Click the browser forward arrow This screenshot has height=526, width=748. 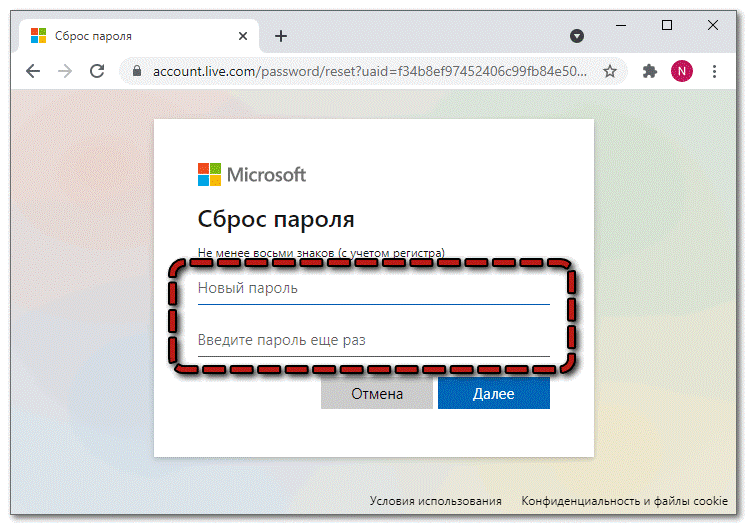coord(65,72)
